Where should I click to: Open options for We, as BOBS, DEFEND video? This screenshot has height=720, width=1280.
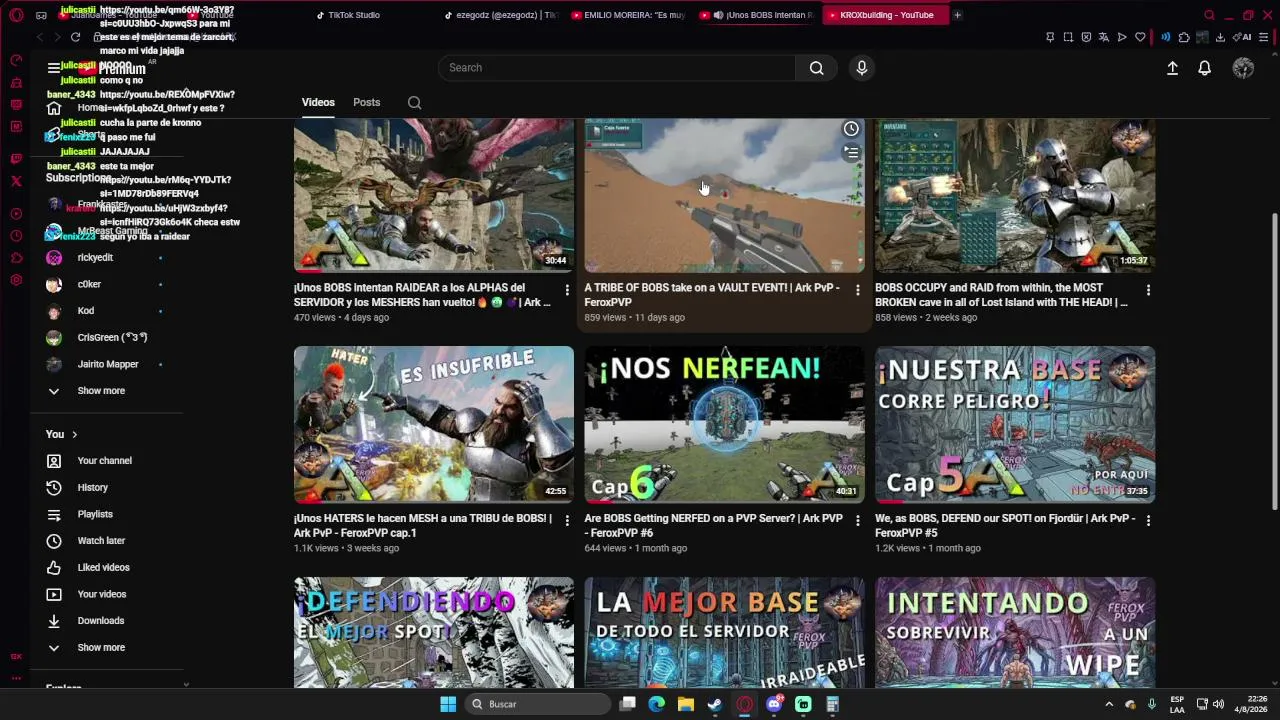(x=1148, y=521)
